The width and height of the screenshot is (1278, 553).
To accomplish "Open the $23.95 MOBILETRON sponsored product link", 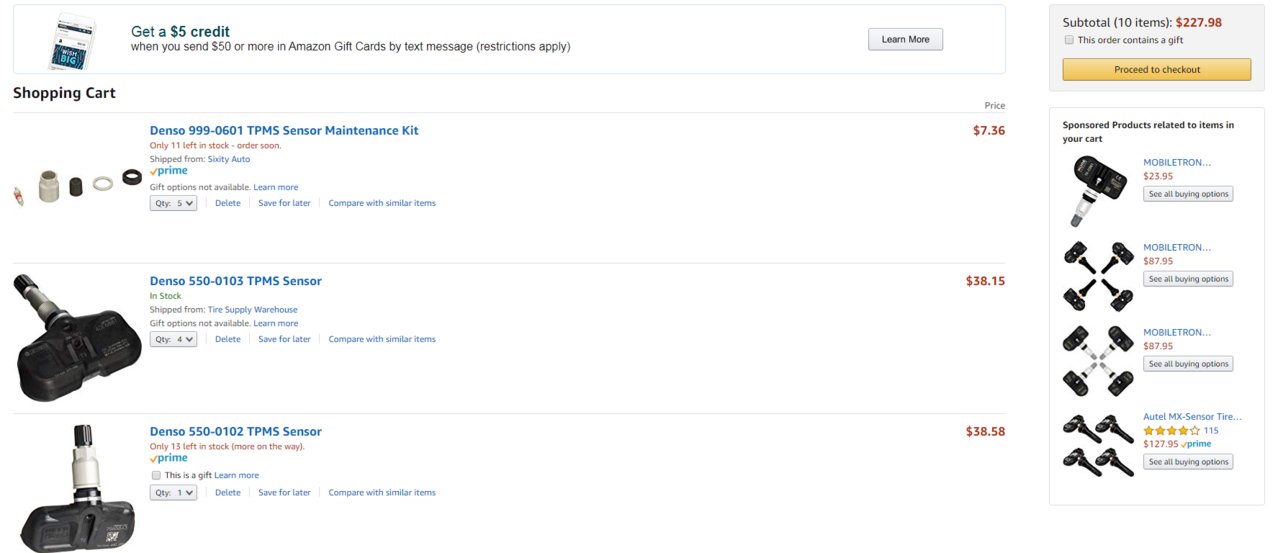I will 1177,162.
